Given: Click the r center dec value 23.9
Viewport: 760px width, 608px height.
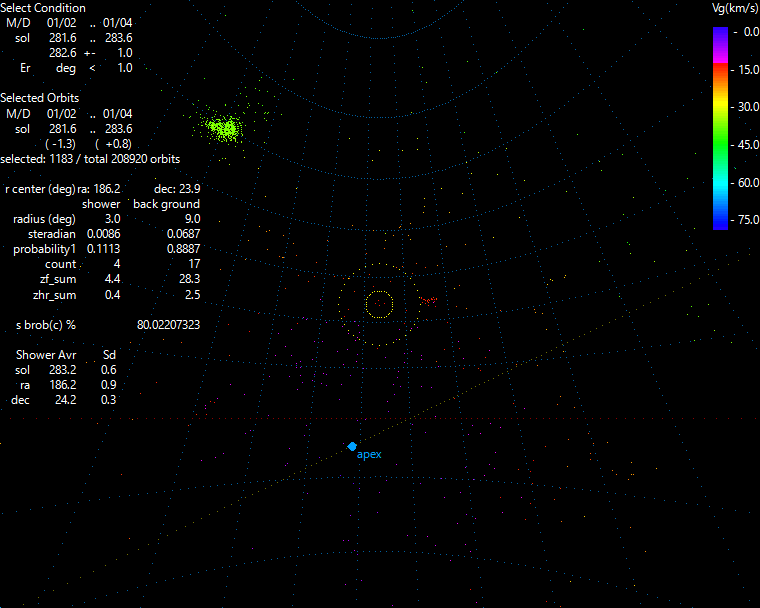Looking at the screenshot, I should (190, 188).
